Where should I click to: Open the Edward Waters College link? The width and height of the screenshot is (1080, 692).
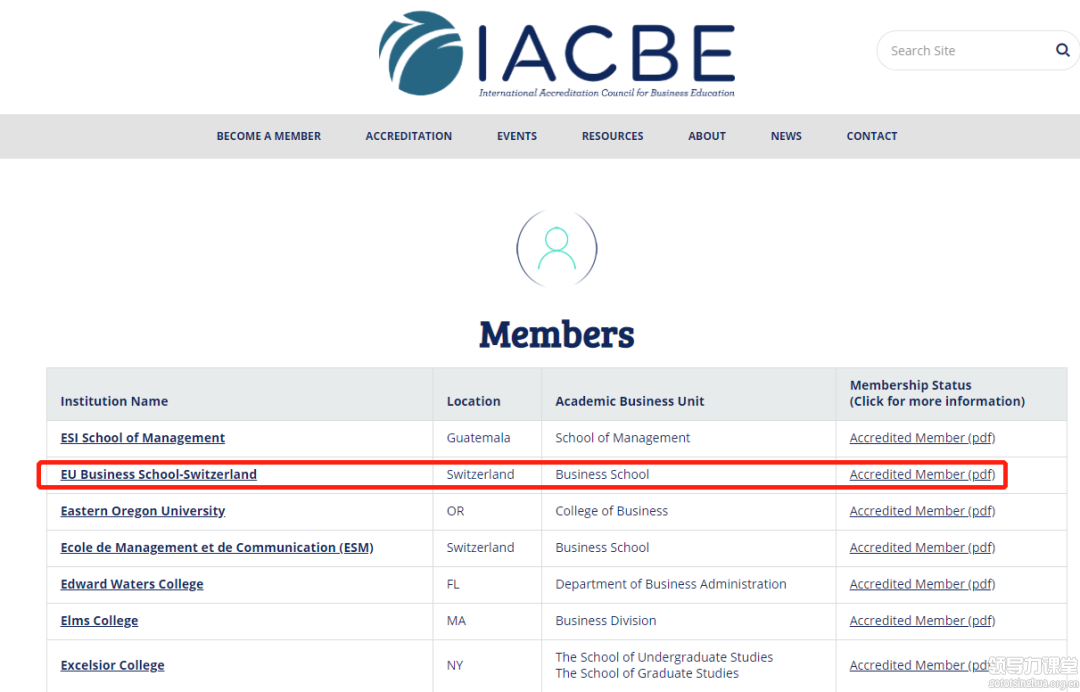tap(132, 584)
